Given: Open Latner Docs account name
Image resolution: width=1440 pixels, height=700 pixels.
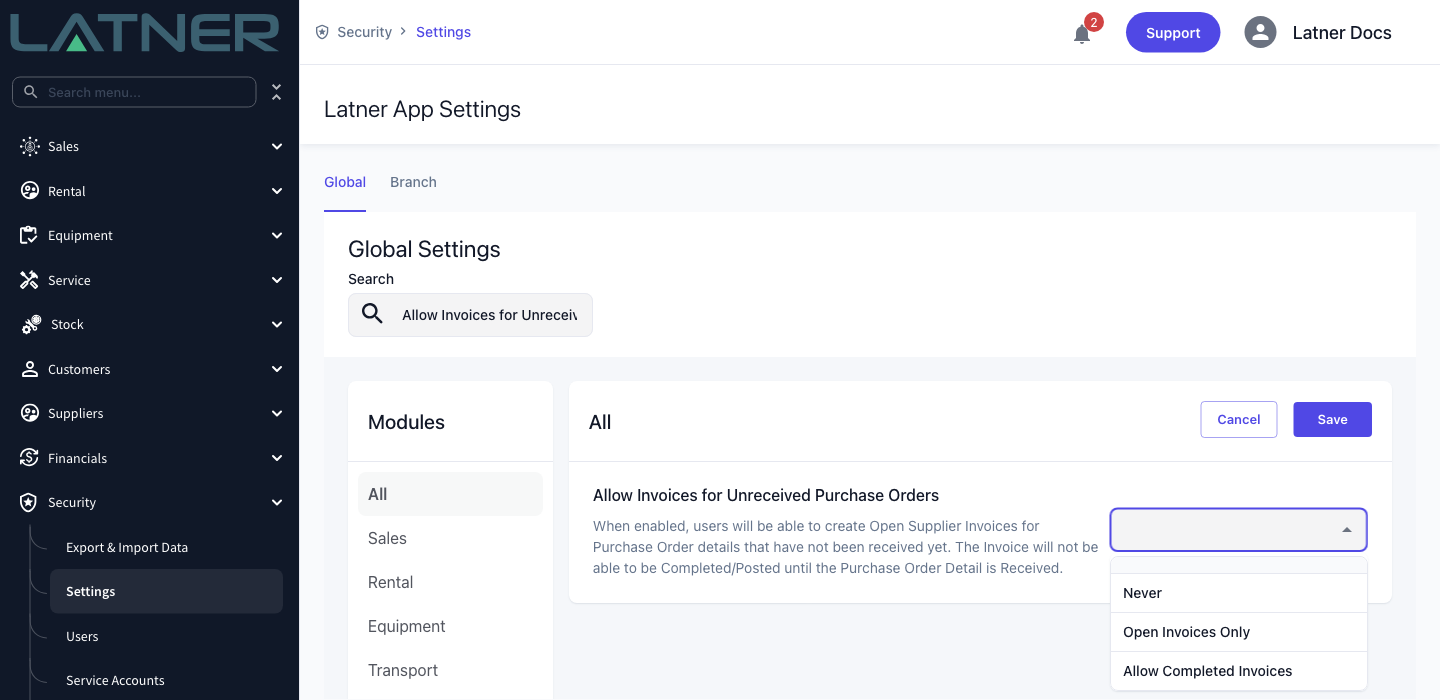Looking at the screenshot, I should (1342, 32).
